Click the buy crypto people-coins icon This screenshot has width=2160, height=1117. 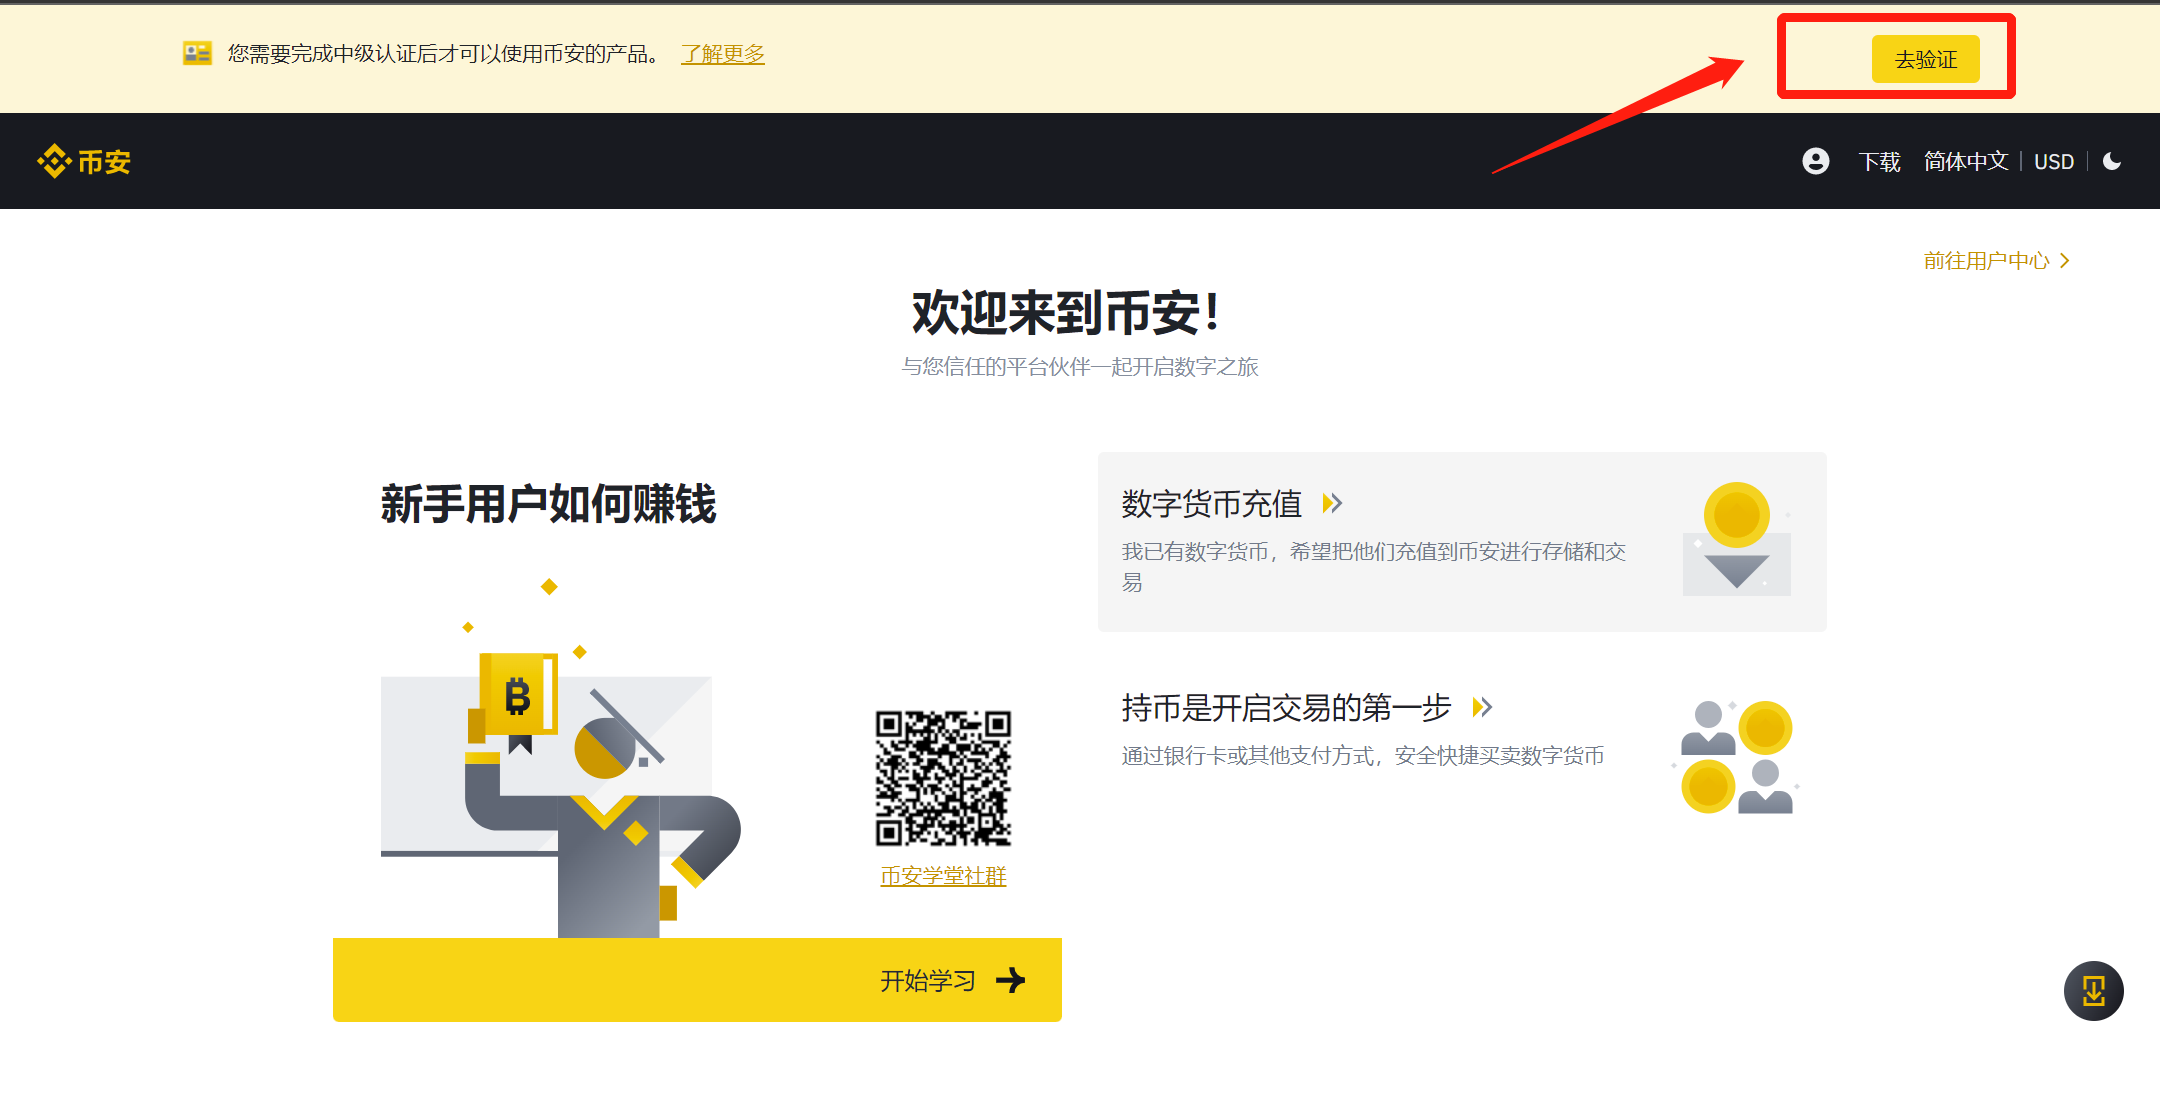tap(1737, 757)
